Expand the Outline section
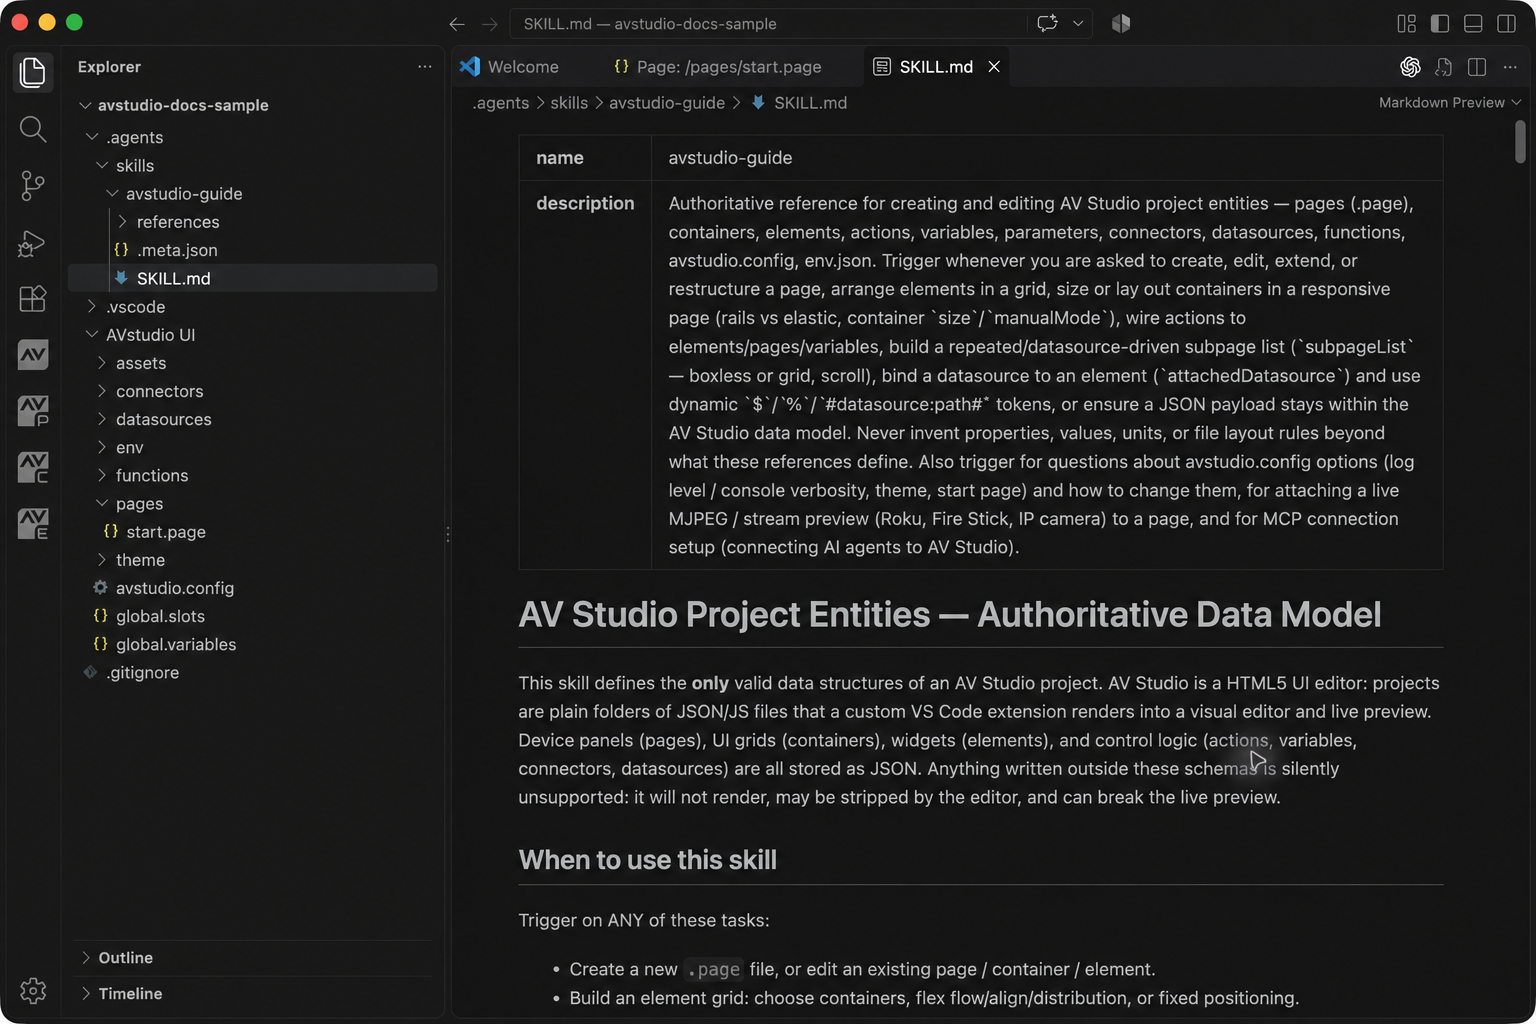1536x1024 pixels. (253, 958)
